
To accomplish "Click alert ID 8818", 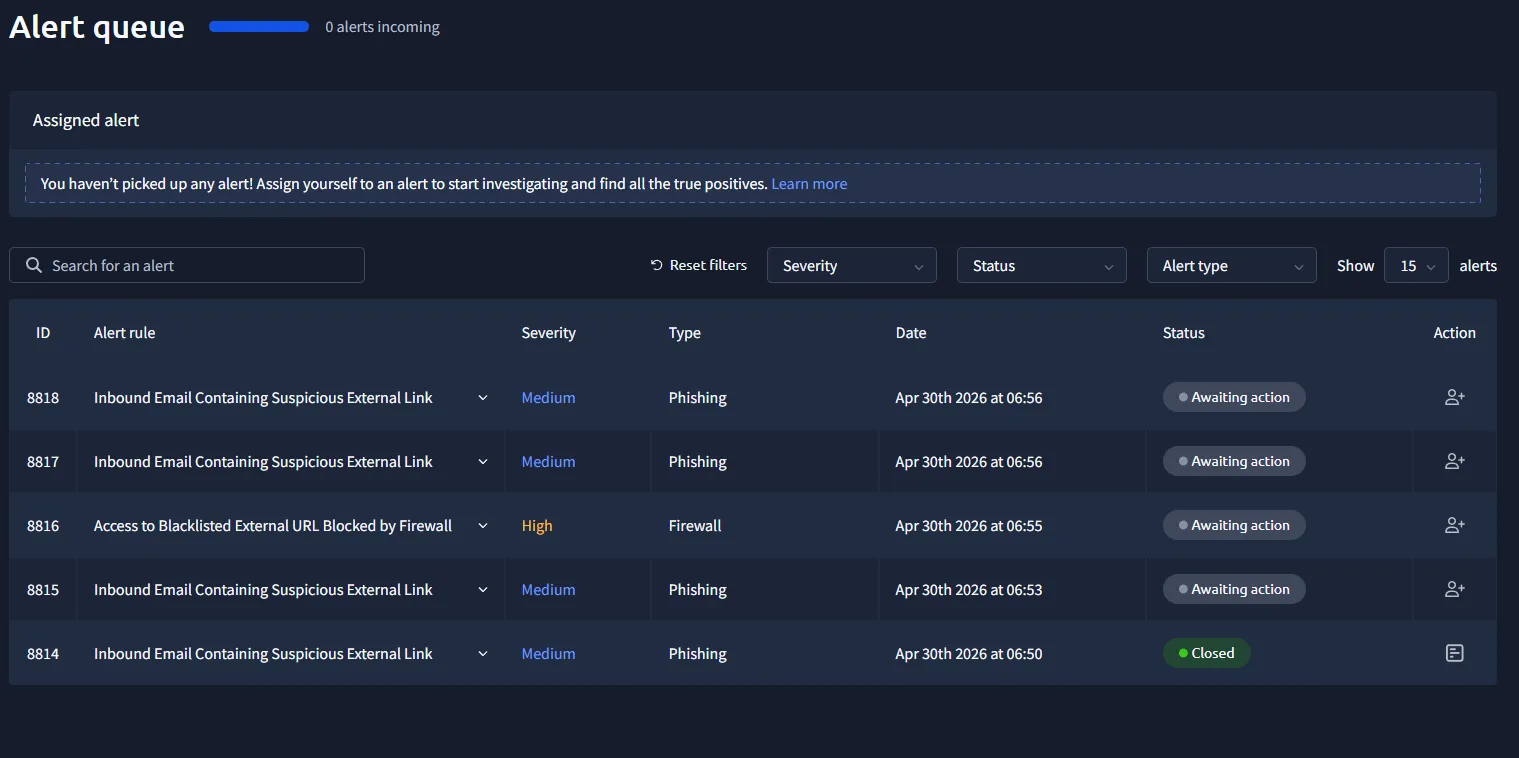I will 43,398.
